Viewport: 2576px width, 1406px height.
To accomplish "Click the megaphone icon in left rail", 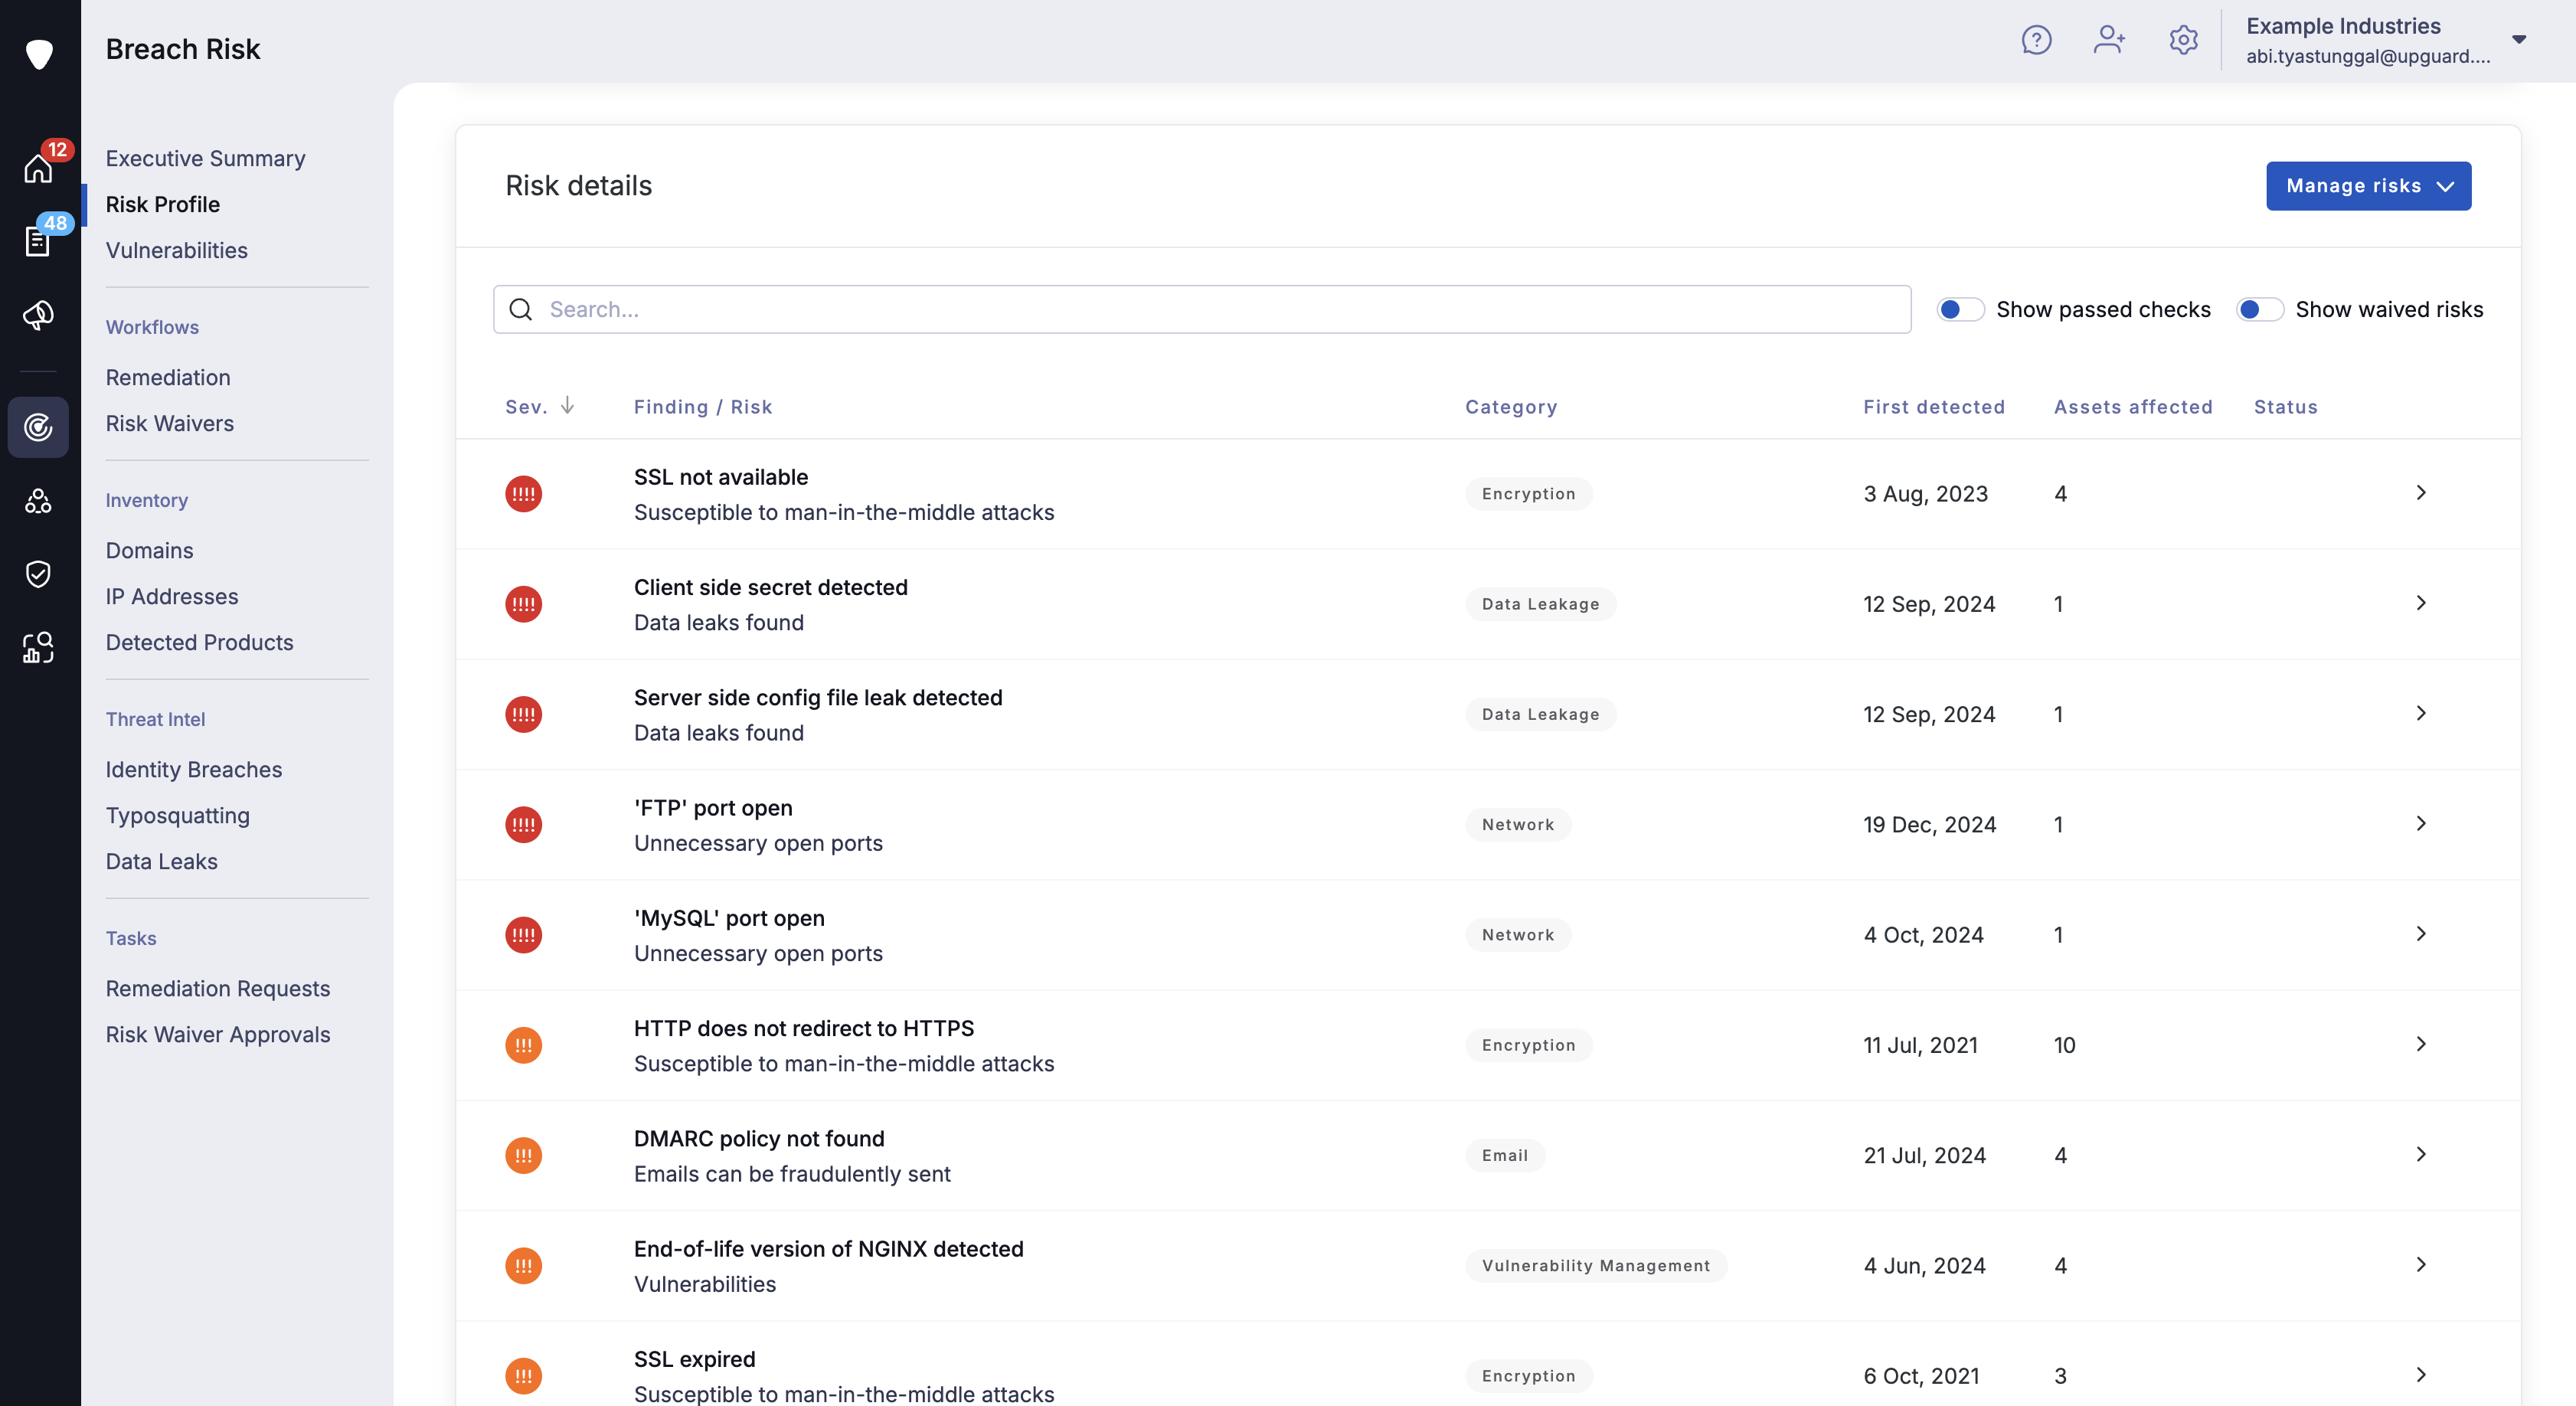I will tap(38, 315).
